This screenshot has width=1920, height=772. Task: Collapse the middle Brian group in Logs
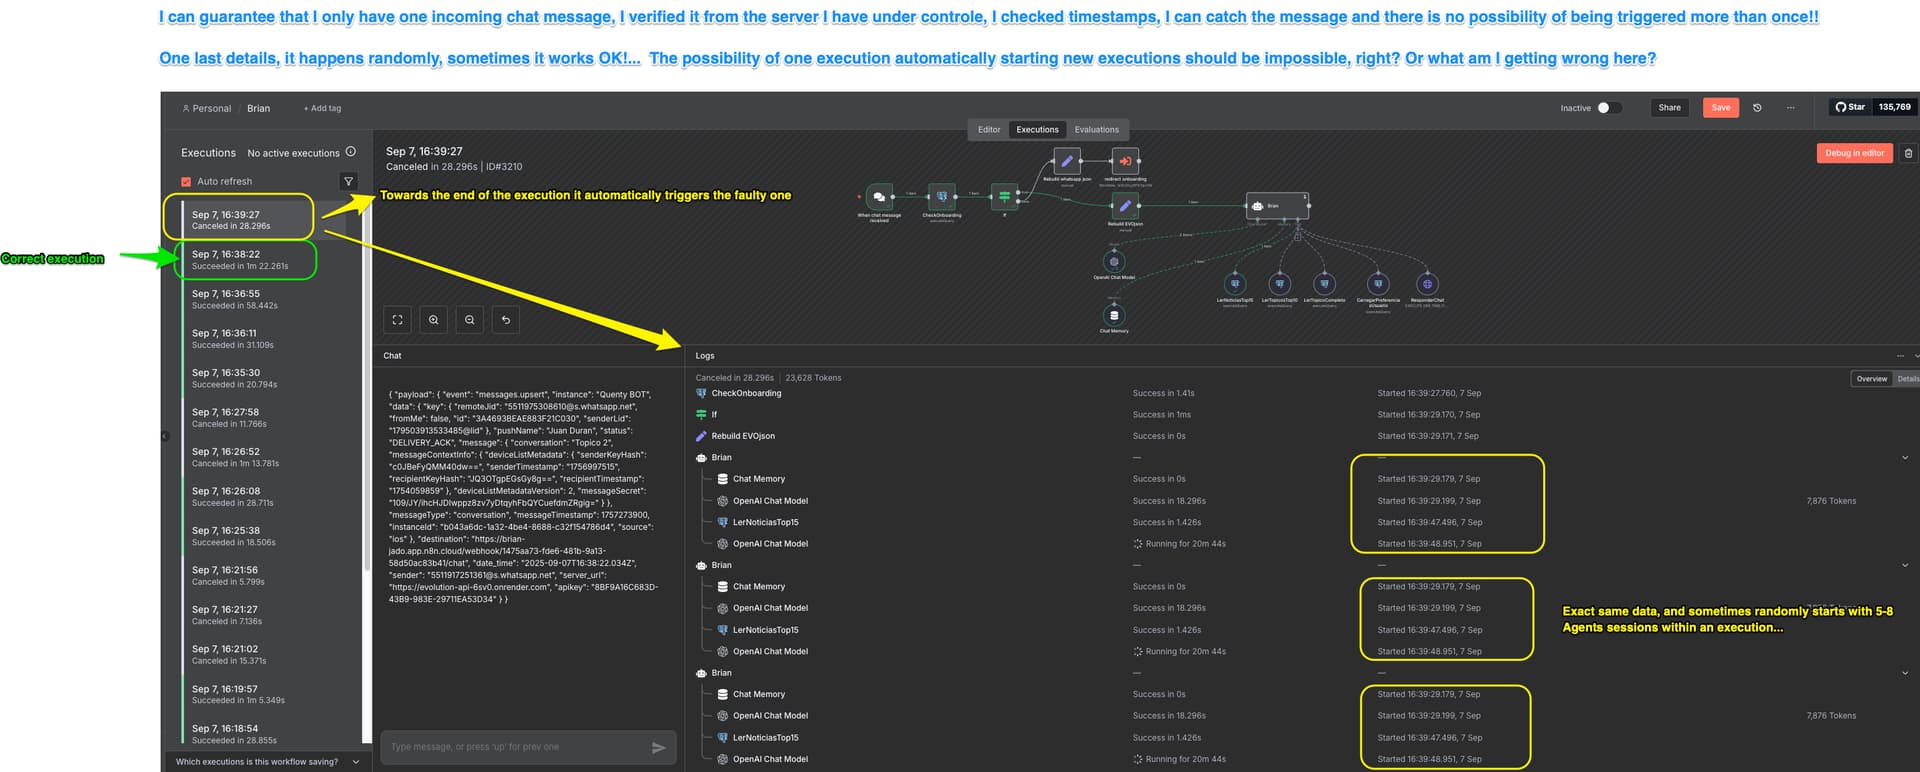tap(1905, 566)
